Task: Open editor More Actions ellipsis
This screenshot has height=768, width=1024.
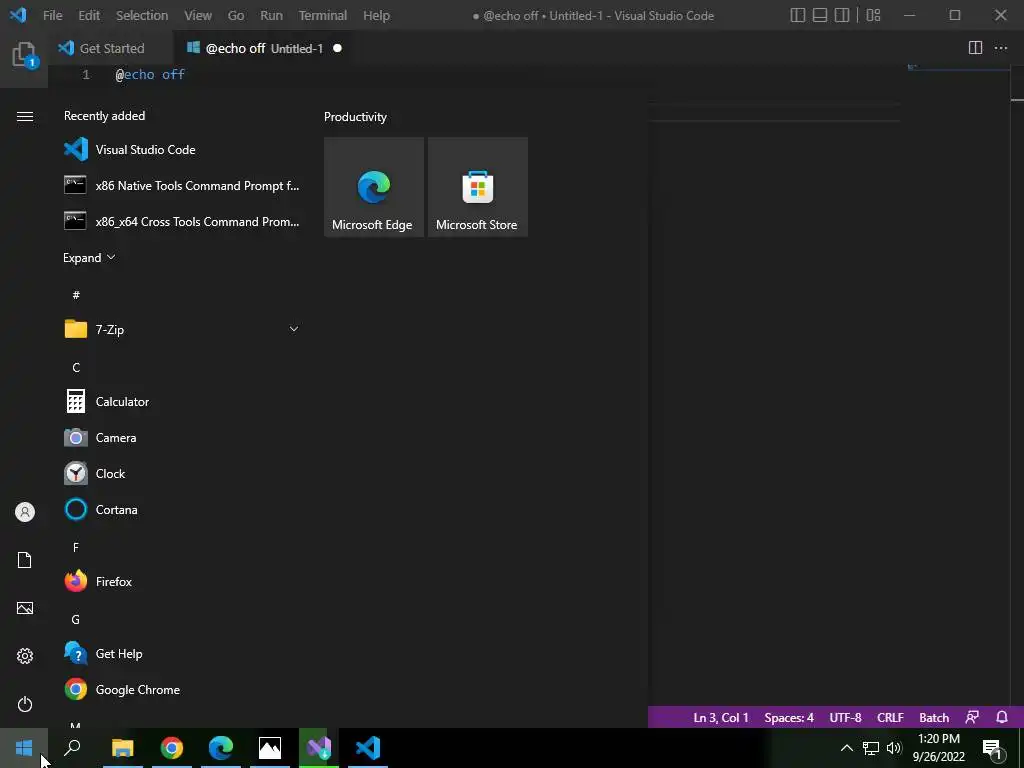Action: 1000,48
